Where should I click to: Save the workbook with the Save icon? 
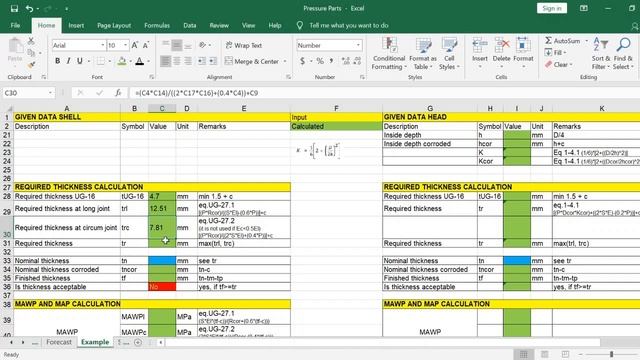click(14, 9)
